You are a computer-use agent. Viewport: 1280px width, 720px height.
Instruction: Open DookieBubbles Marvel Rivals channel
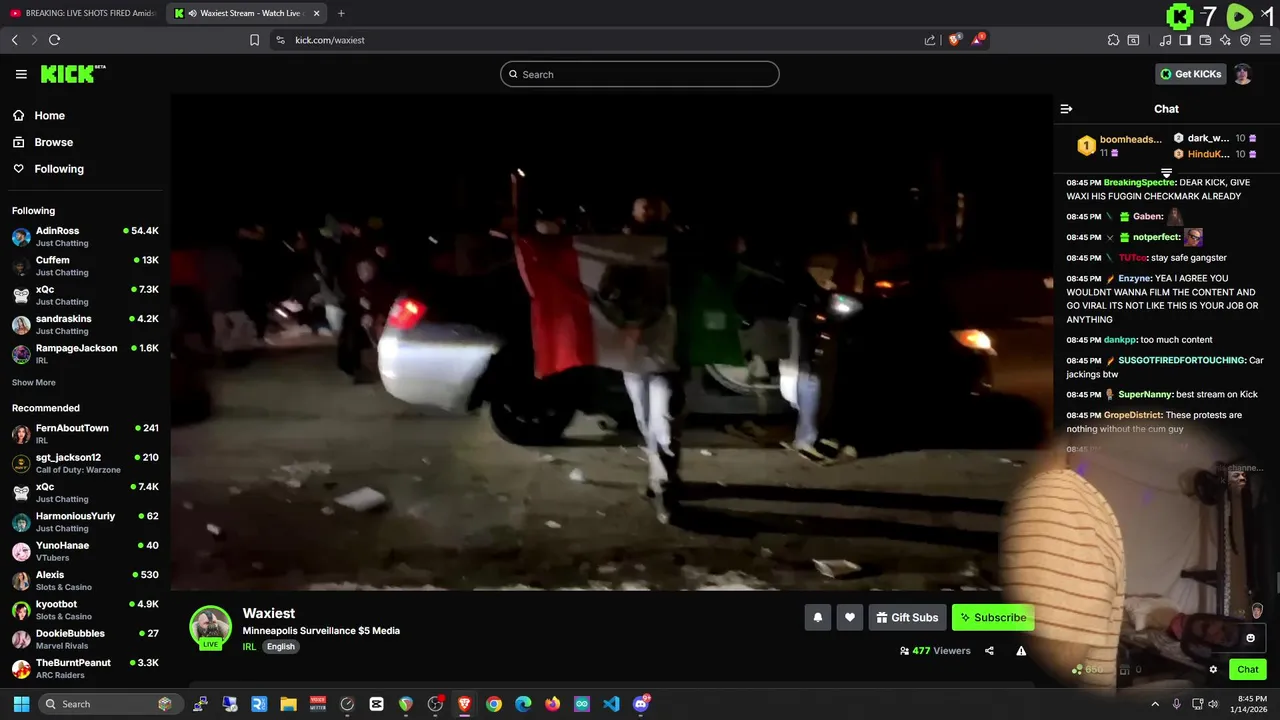pyautogui.click(x=85, y=639)
